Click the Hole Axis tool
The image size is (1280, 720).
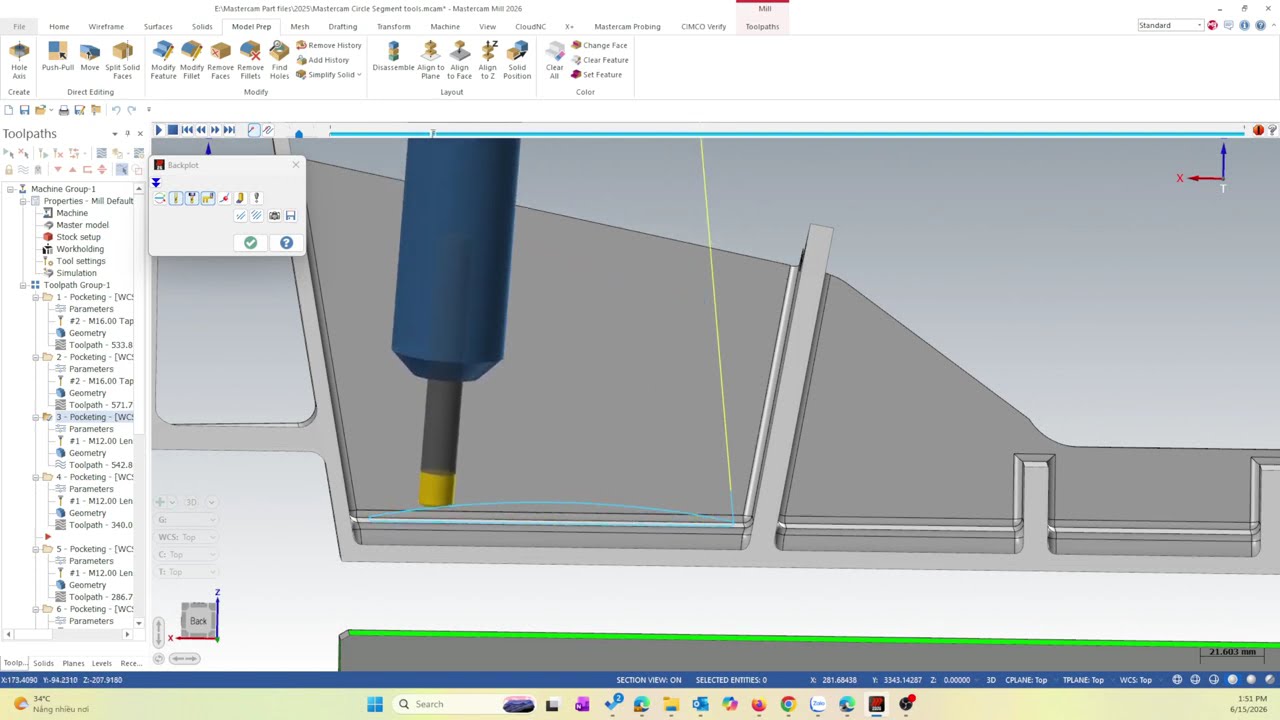[x=19, y=60]
